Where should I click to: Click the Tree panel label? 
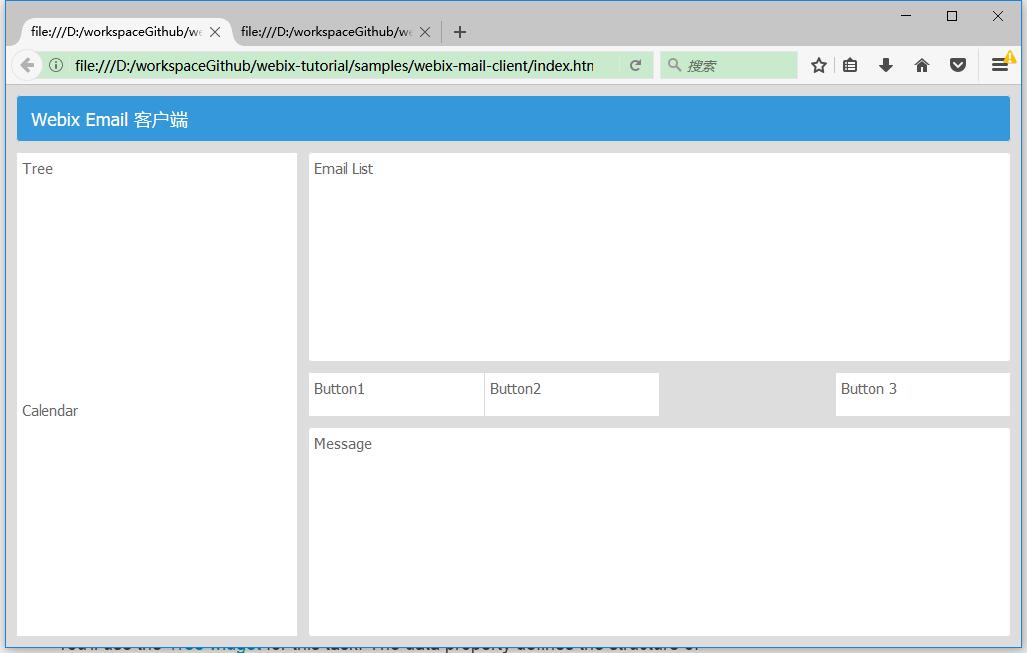(x=37, y=169)
